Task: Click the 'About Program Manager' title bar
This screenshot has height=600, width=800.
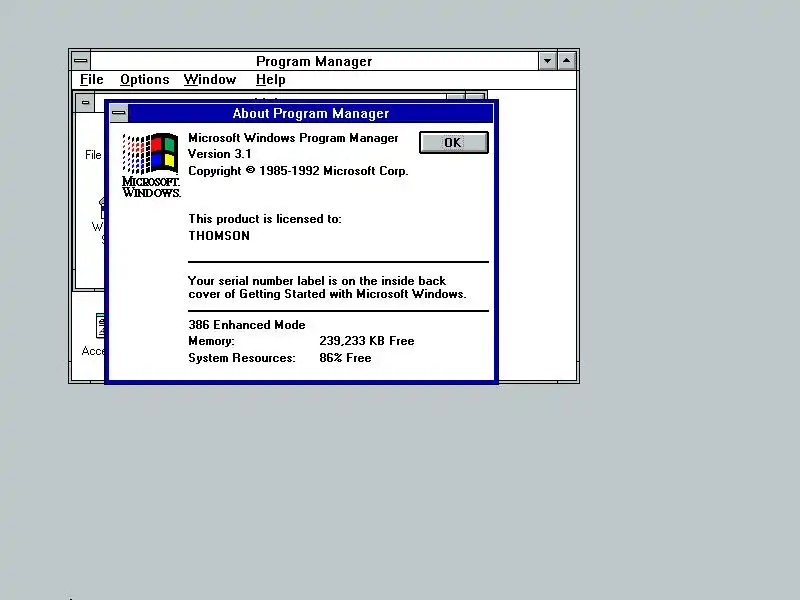Action: pyautogui.click(x=311, y=113)
